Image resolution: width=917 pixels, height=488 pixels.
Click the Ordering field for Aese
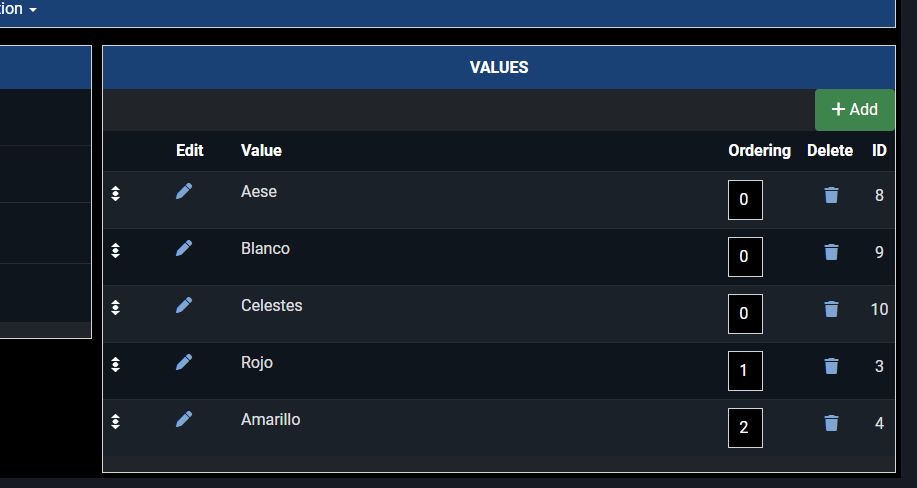tap(745, 200)
